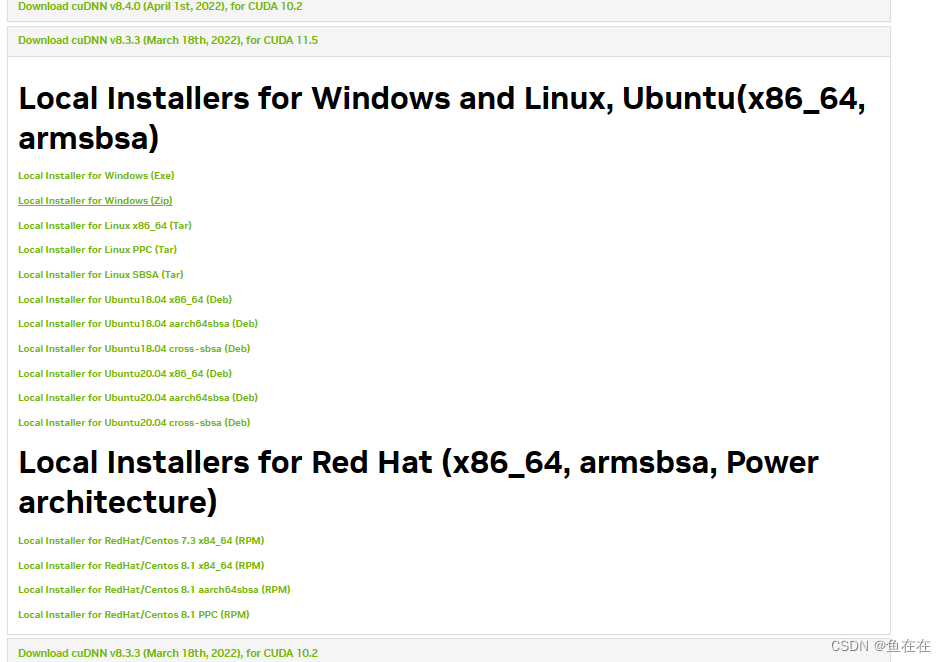
Task: Open Local Installer for Linux PPC (Tar)
Action: (97, 250)
